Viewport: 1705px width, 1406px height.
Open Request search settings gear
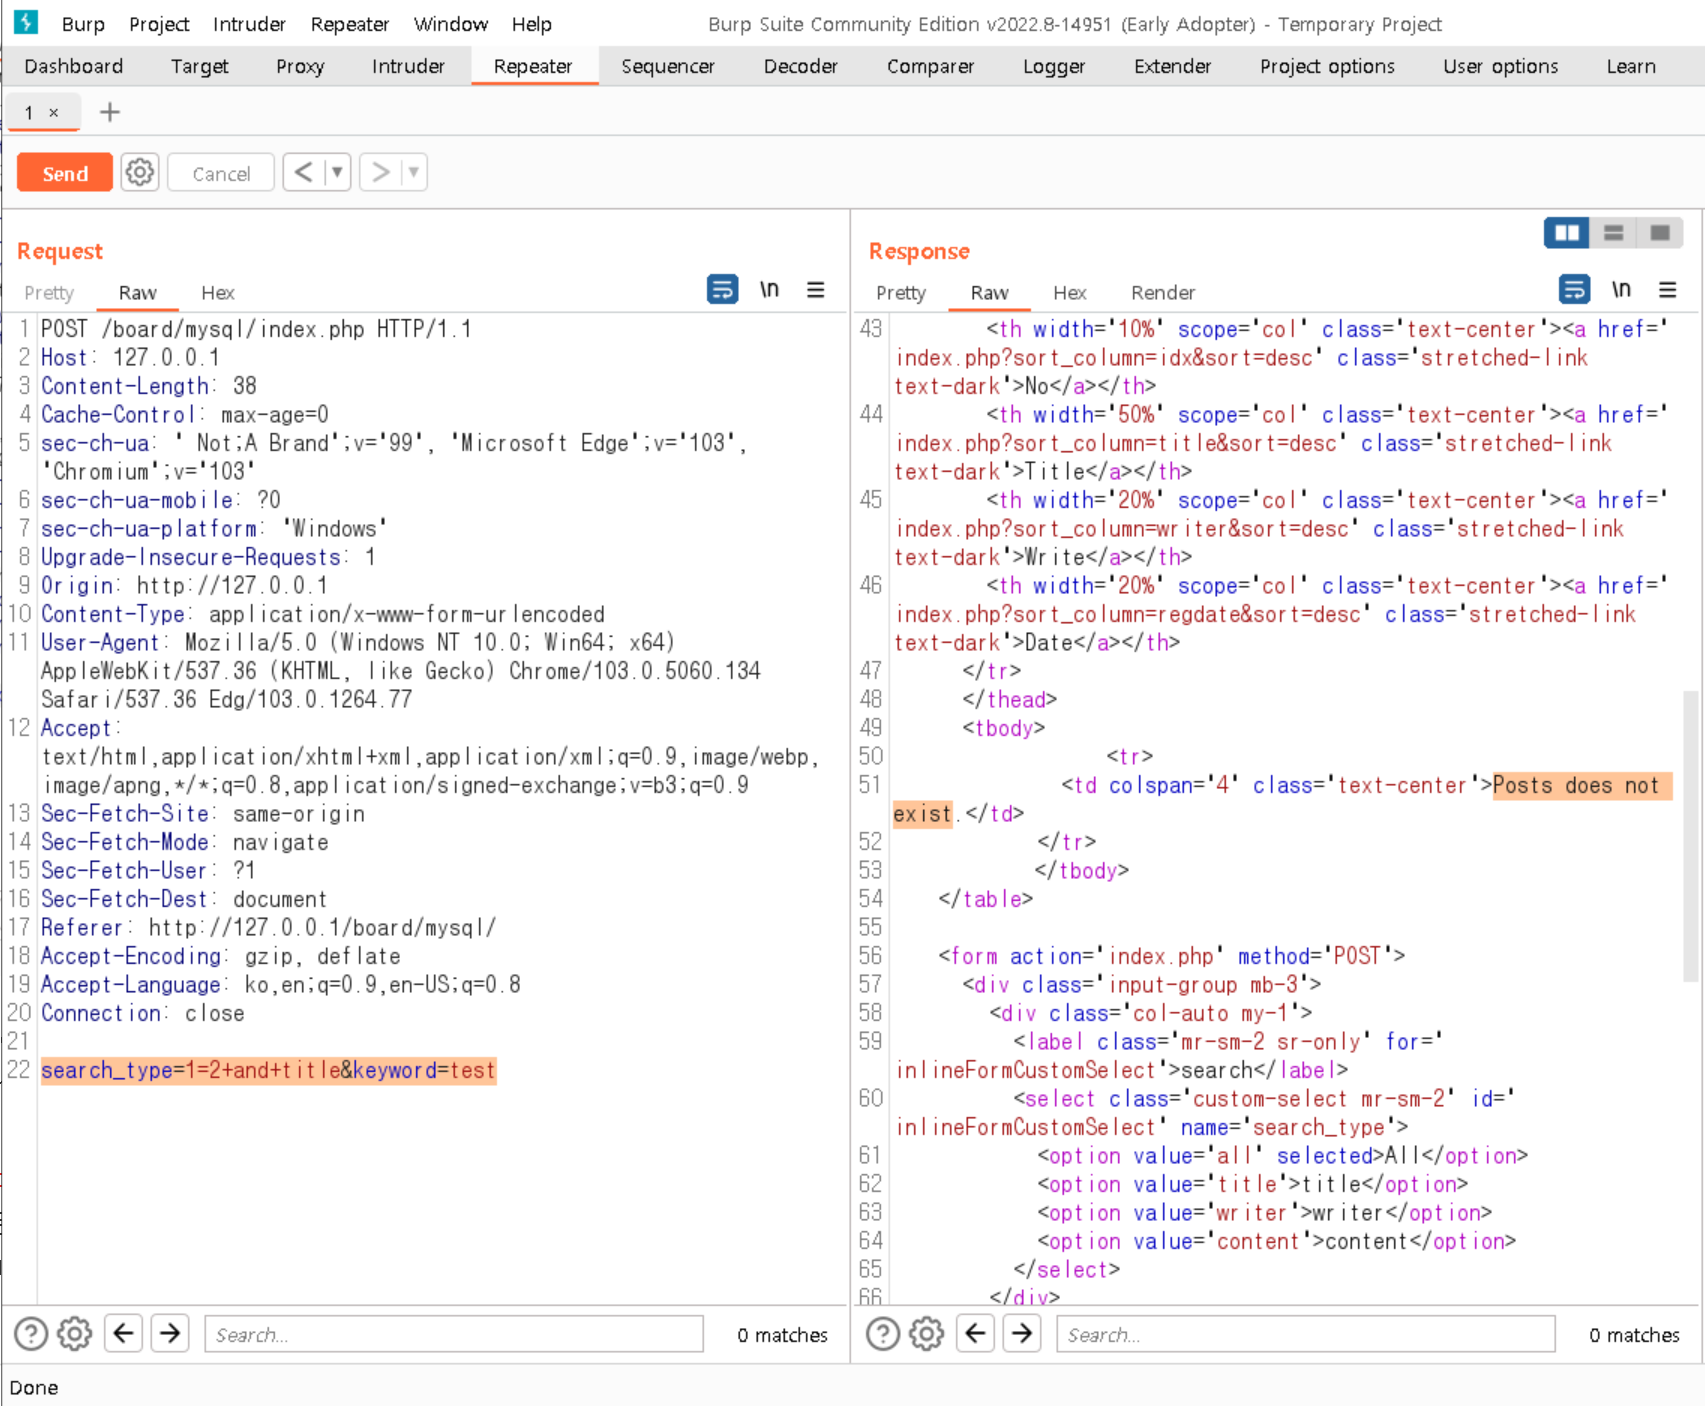pos(75,1333)
